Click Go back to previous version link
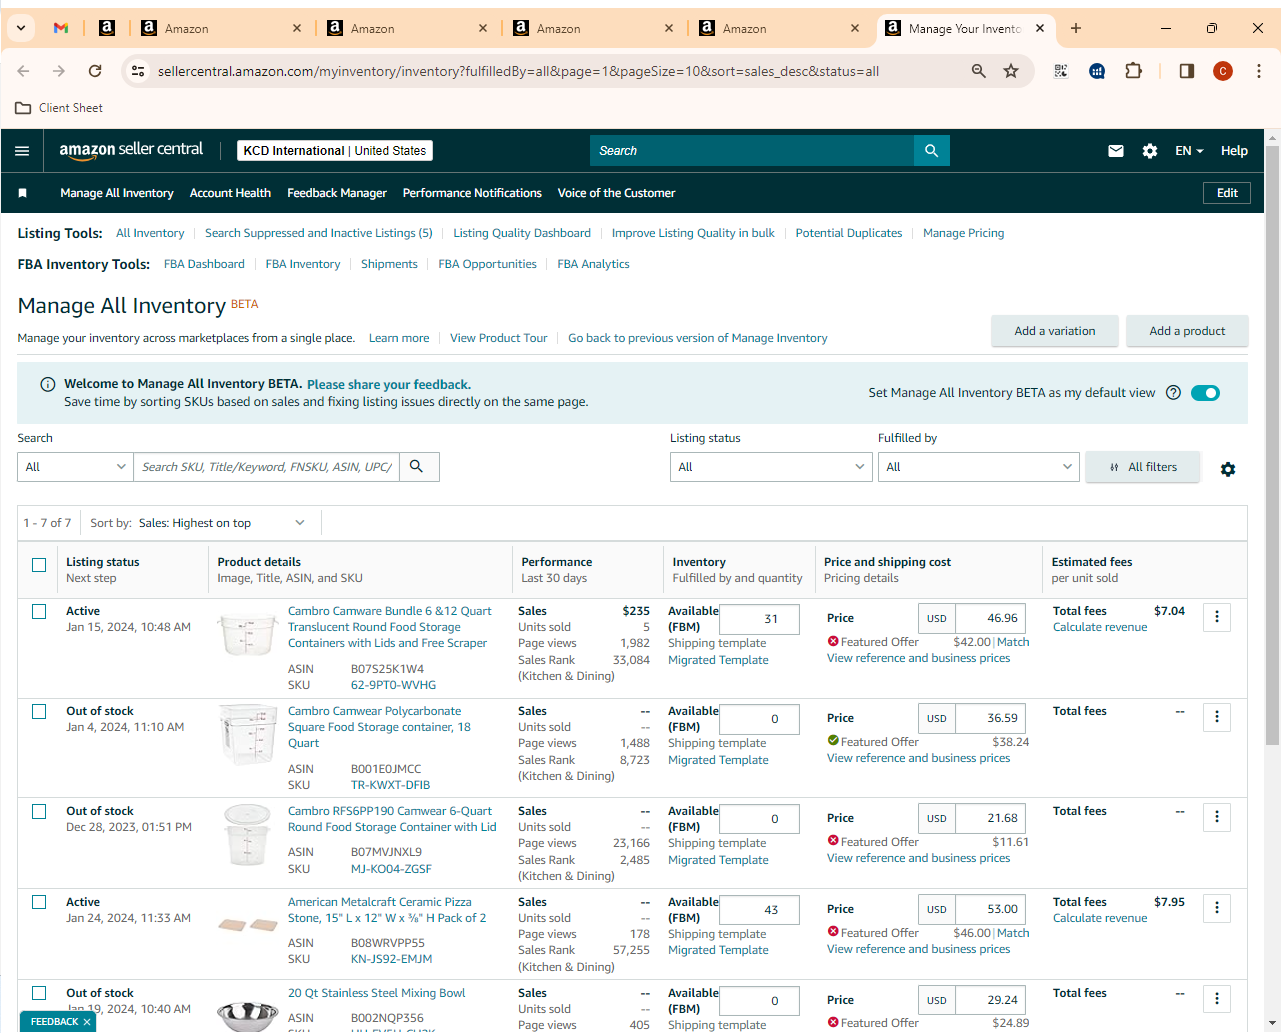1281x1033 pixels. pyautogui.click(x=698, y=338)
